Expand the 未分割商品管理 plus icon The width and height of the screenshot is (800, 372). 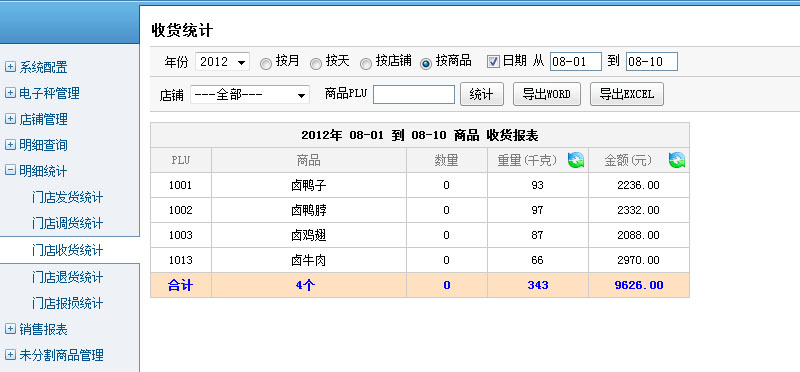click(10, 355)
